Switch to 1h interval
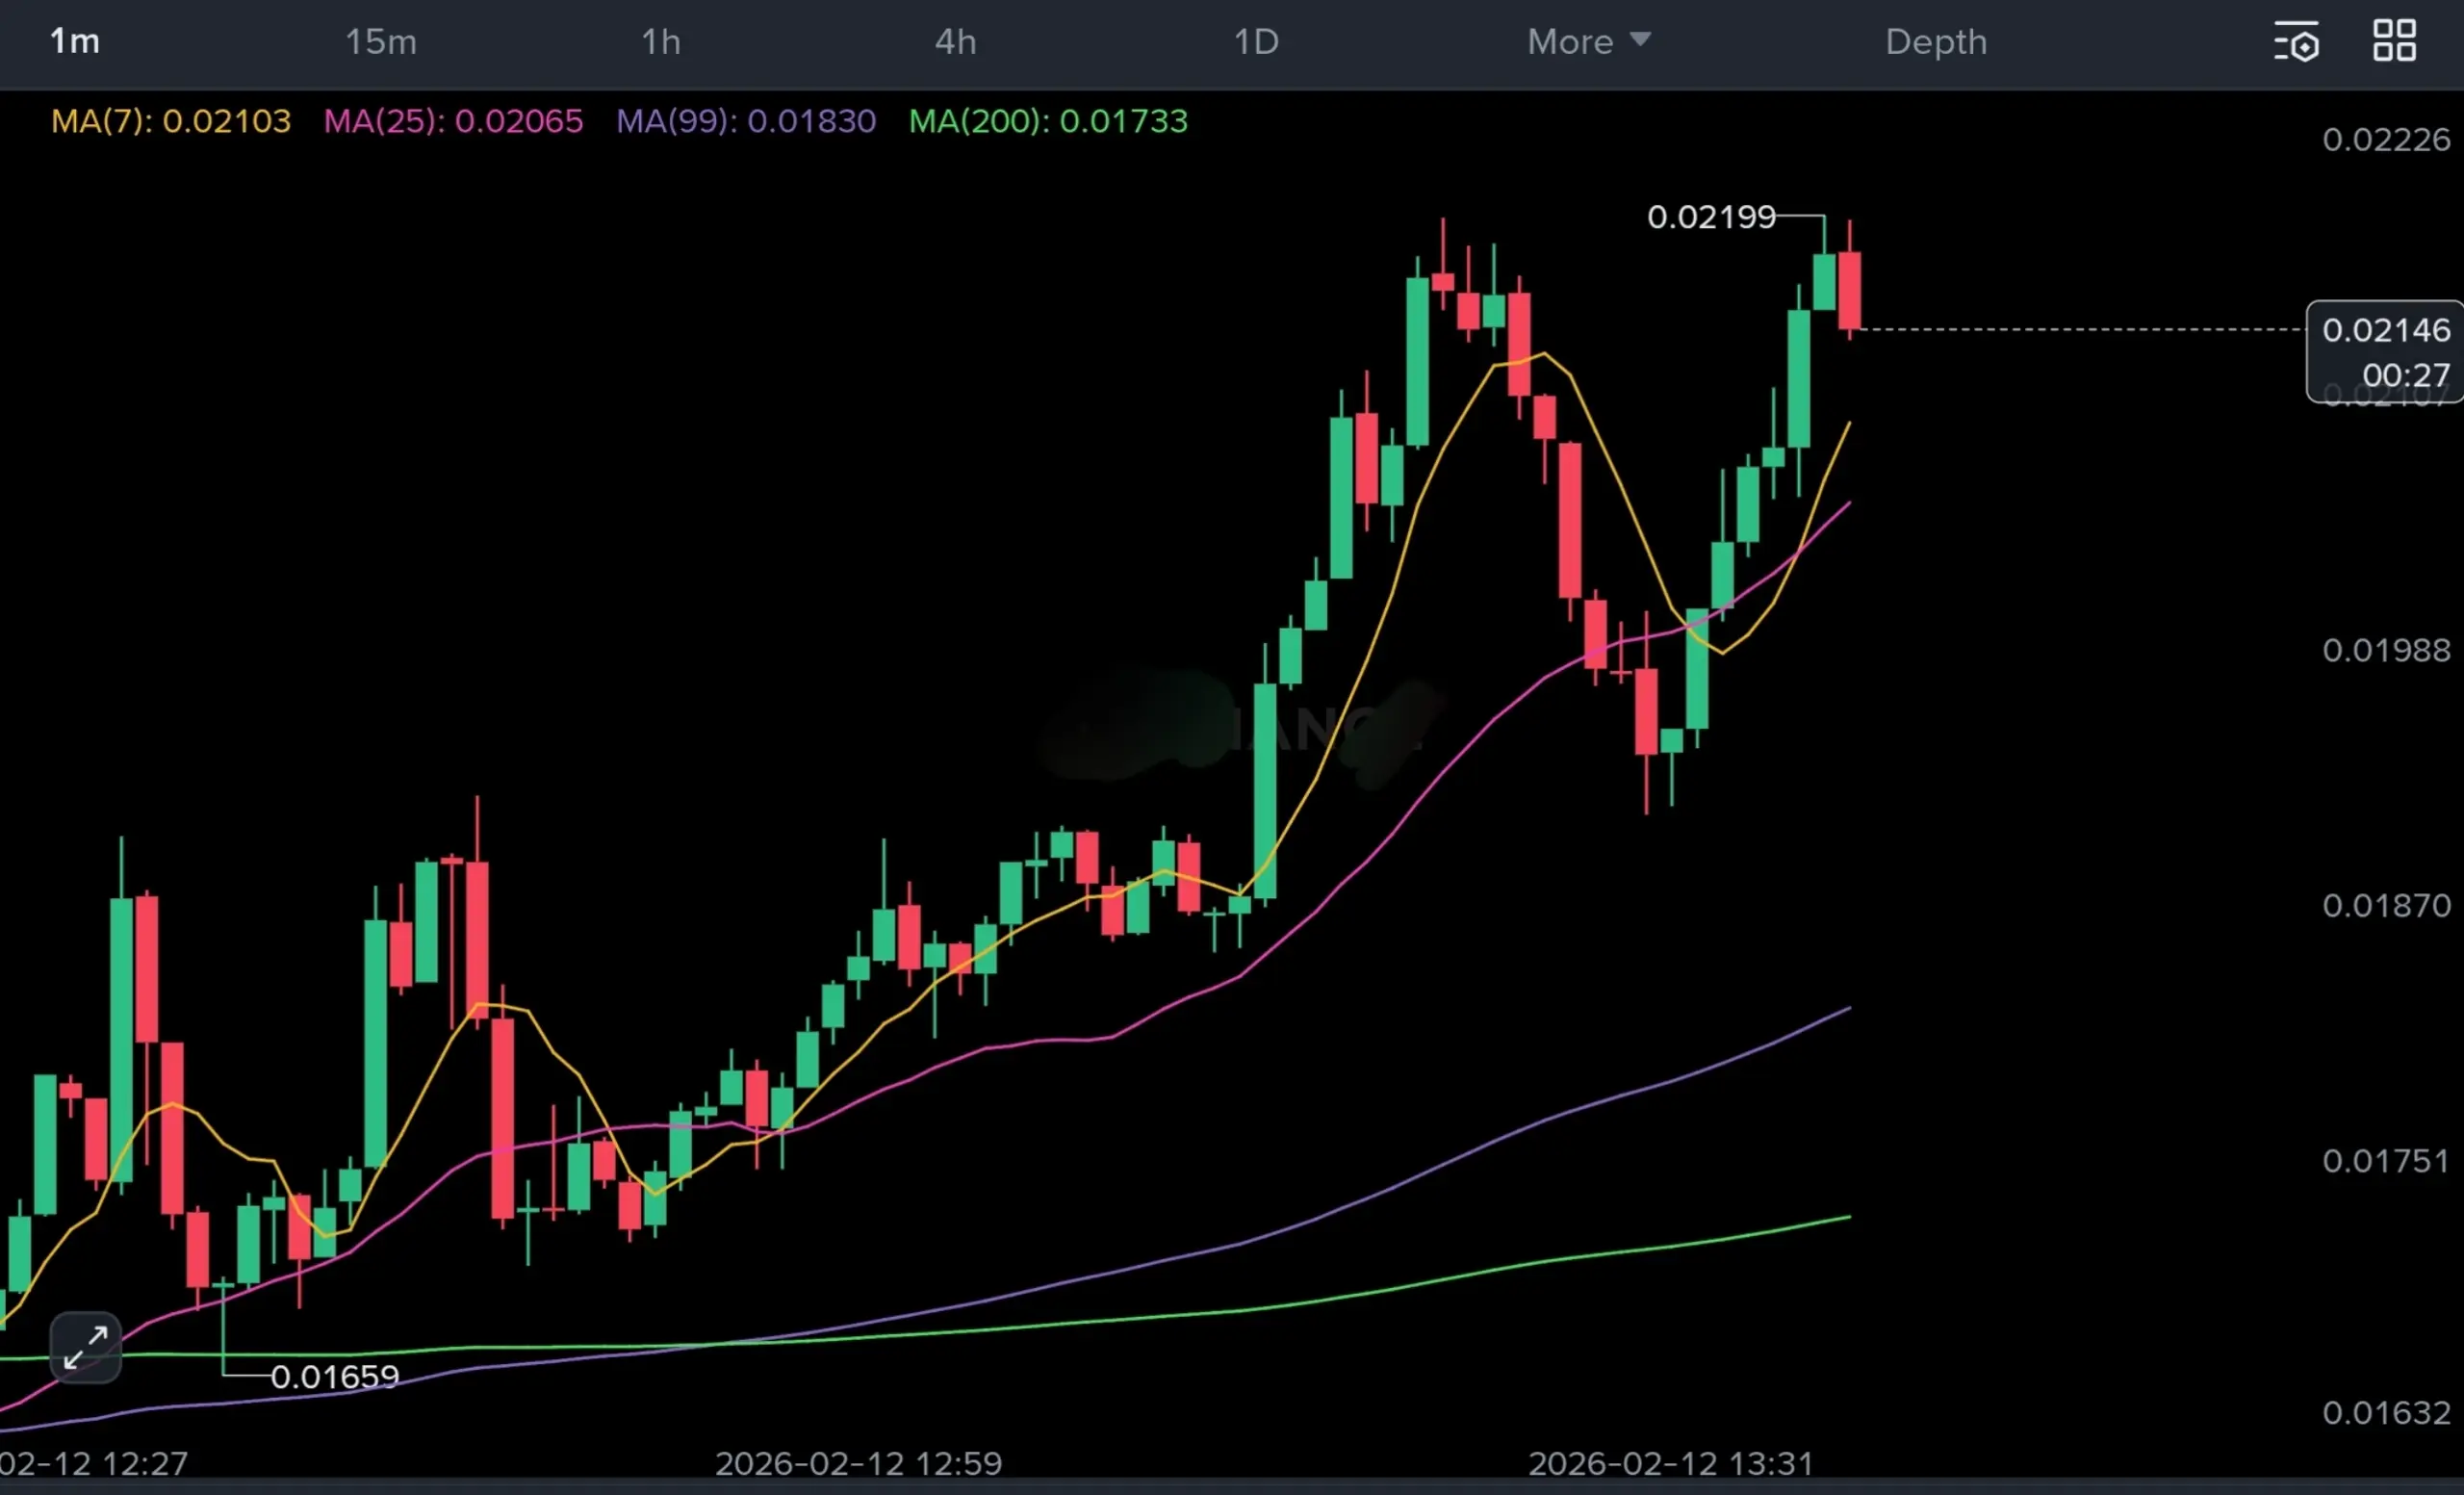 pyautogui.click(x=661, y=42)
